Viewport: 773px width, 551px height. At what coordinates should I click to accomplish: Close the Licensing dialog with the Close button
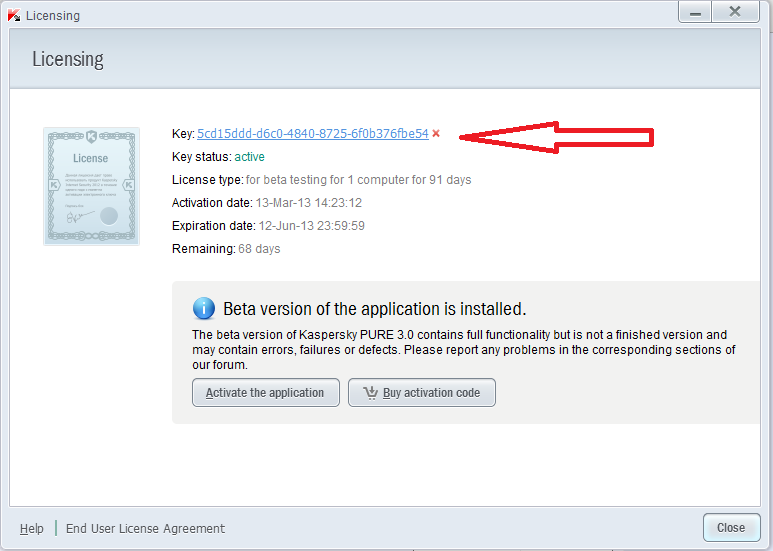tap(731, 528)
